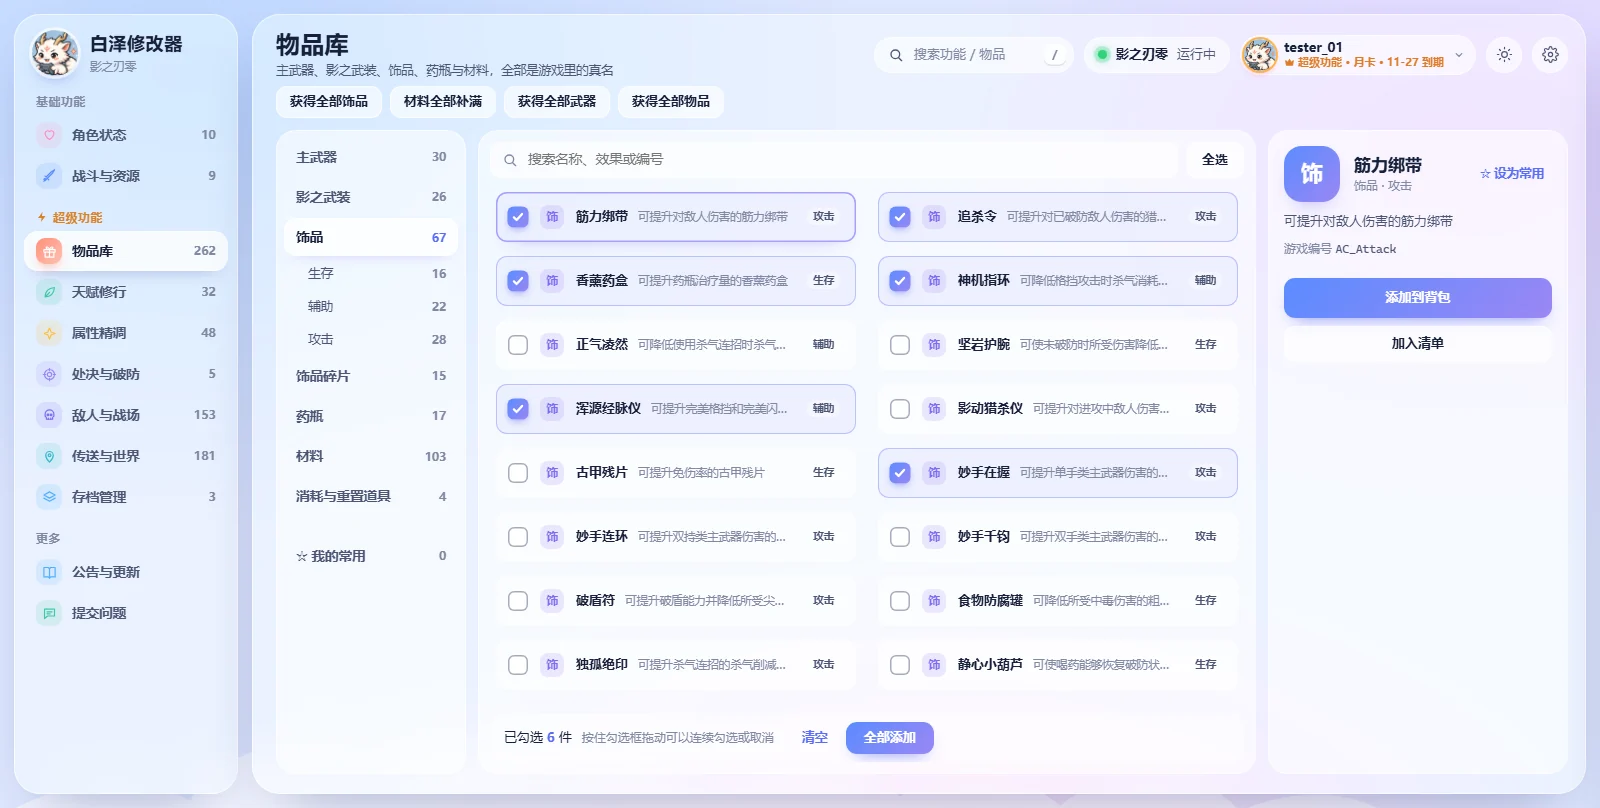Select the 食物防腐罐 item row
The width and height of the screenshot is (1600, 808).
1058,601
